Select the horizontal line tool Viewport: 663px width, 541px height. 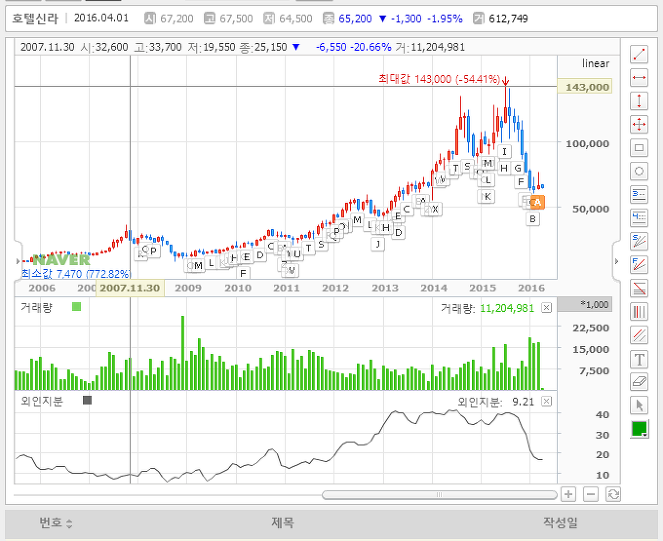[639, 78]
